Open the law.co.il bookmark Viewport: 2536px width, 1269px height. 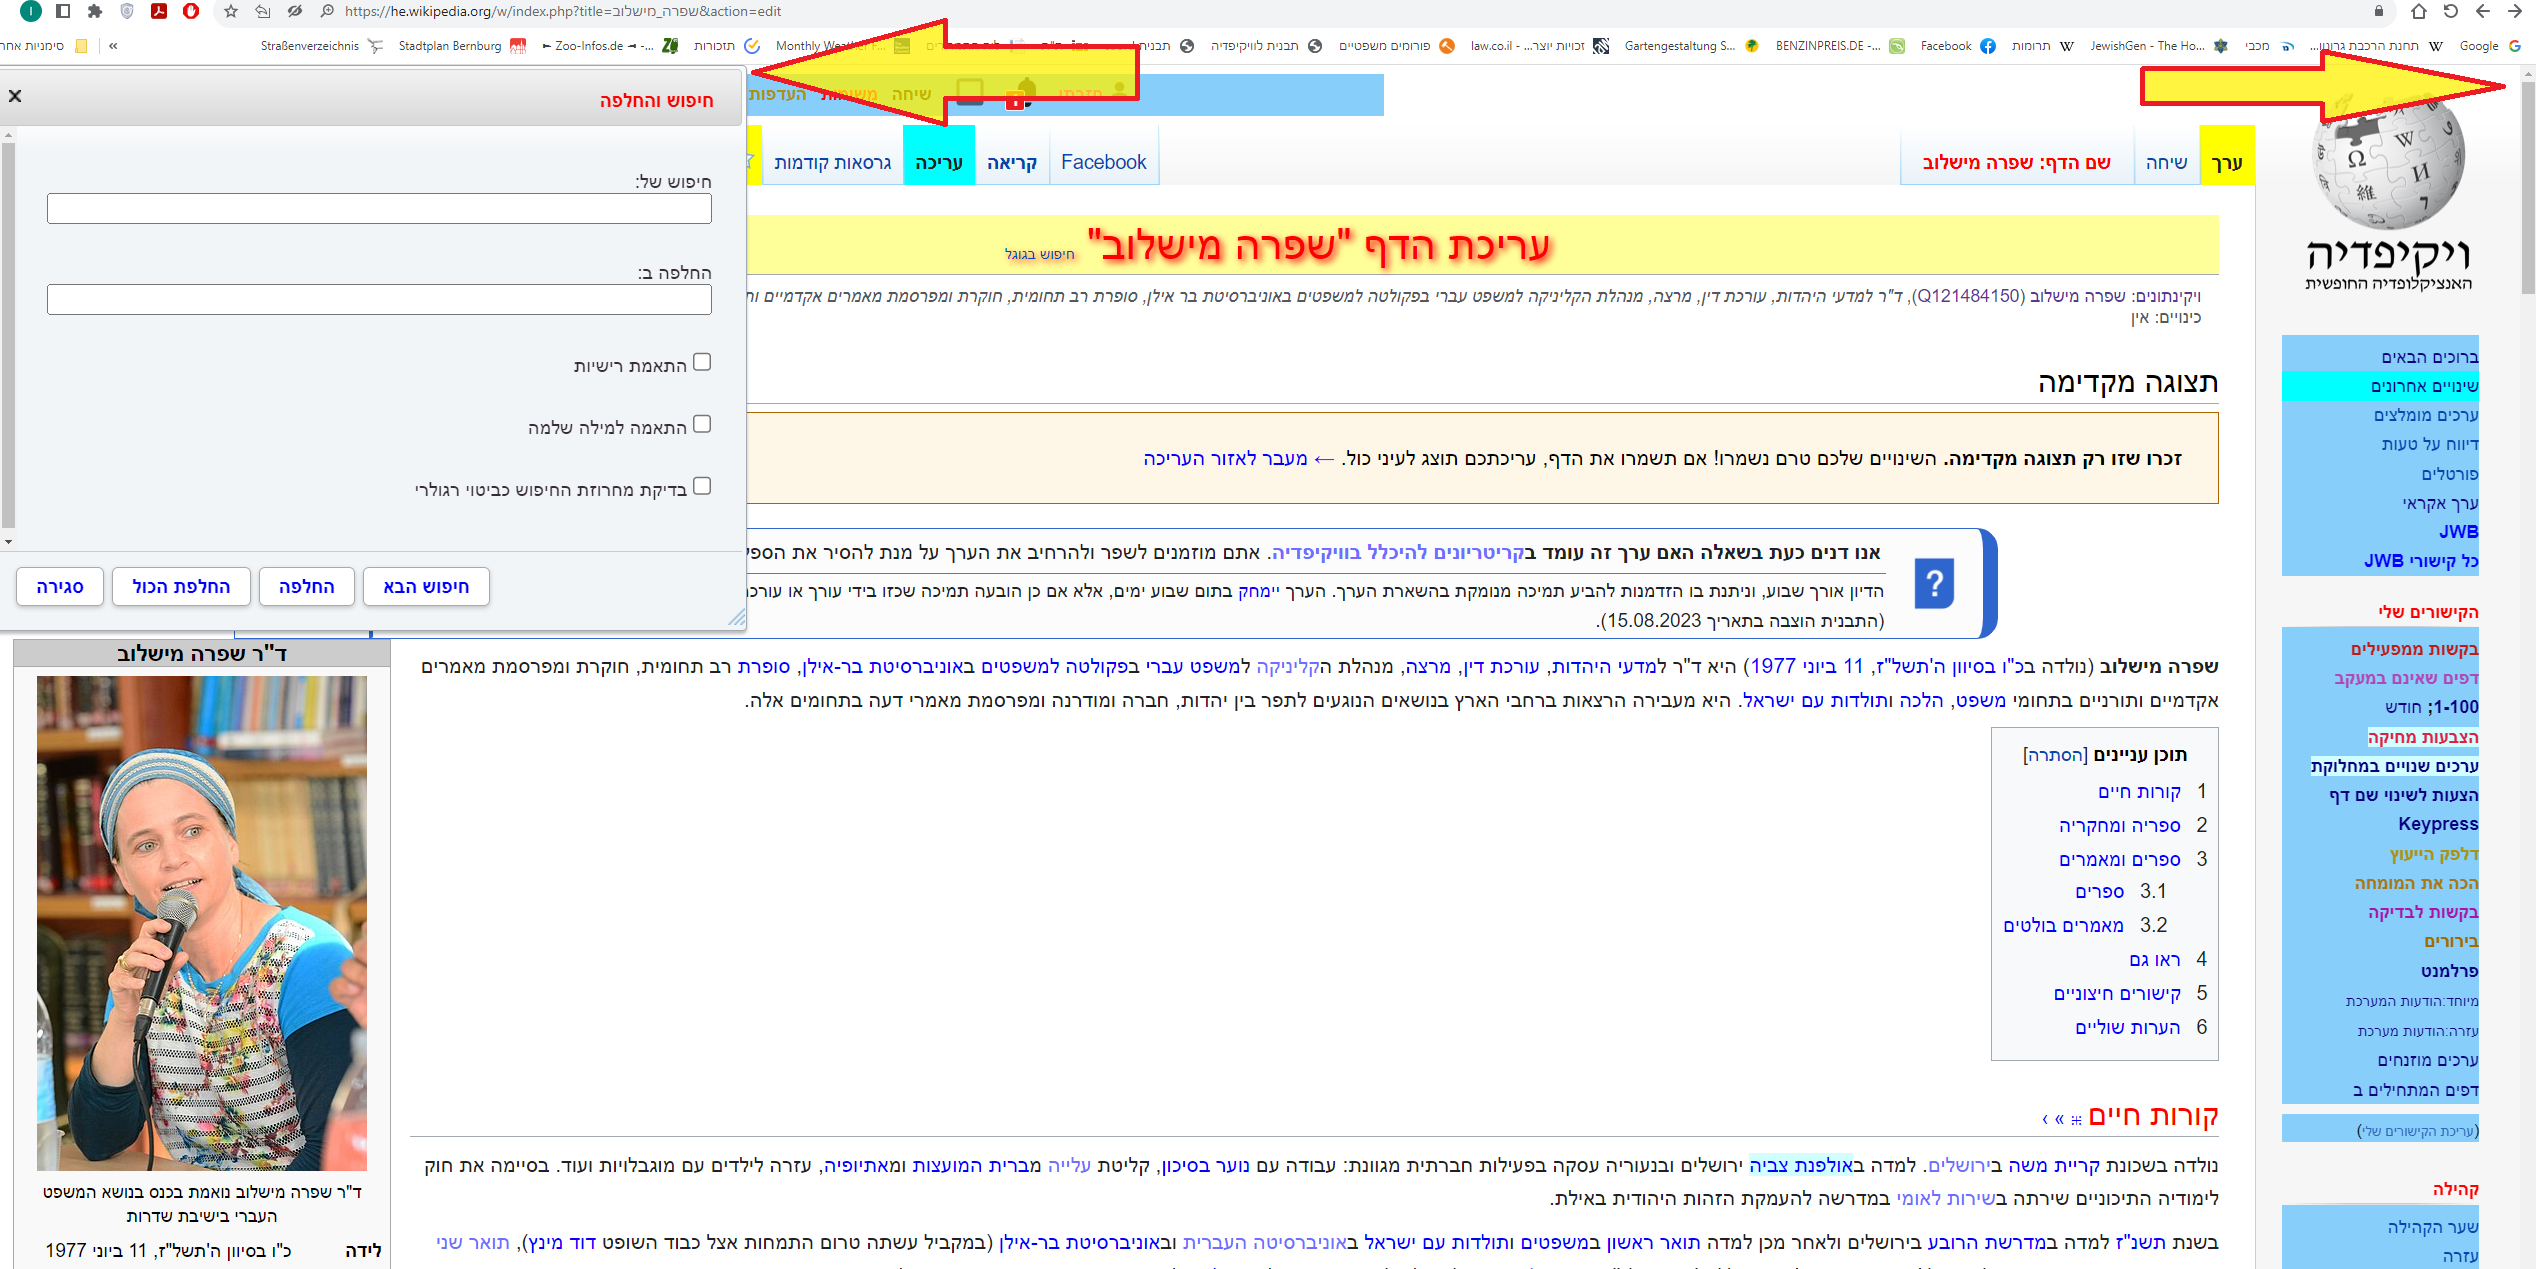(1539, 46)
